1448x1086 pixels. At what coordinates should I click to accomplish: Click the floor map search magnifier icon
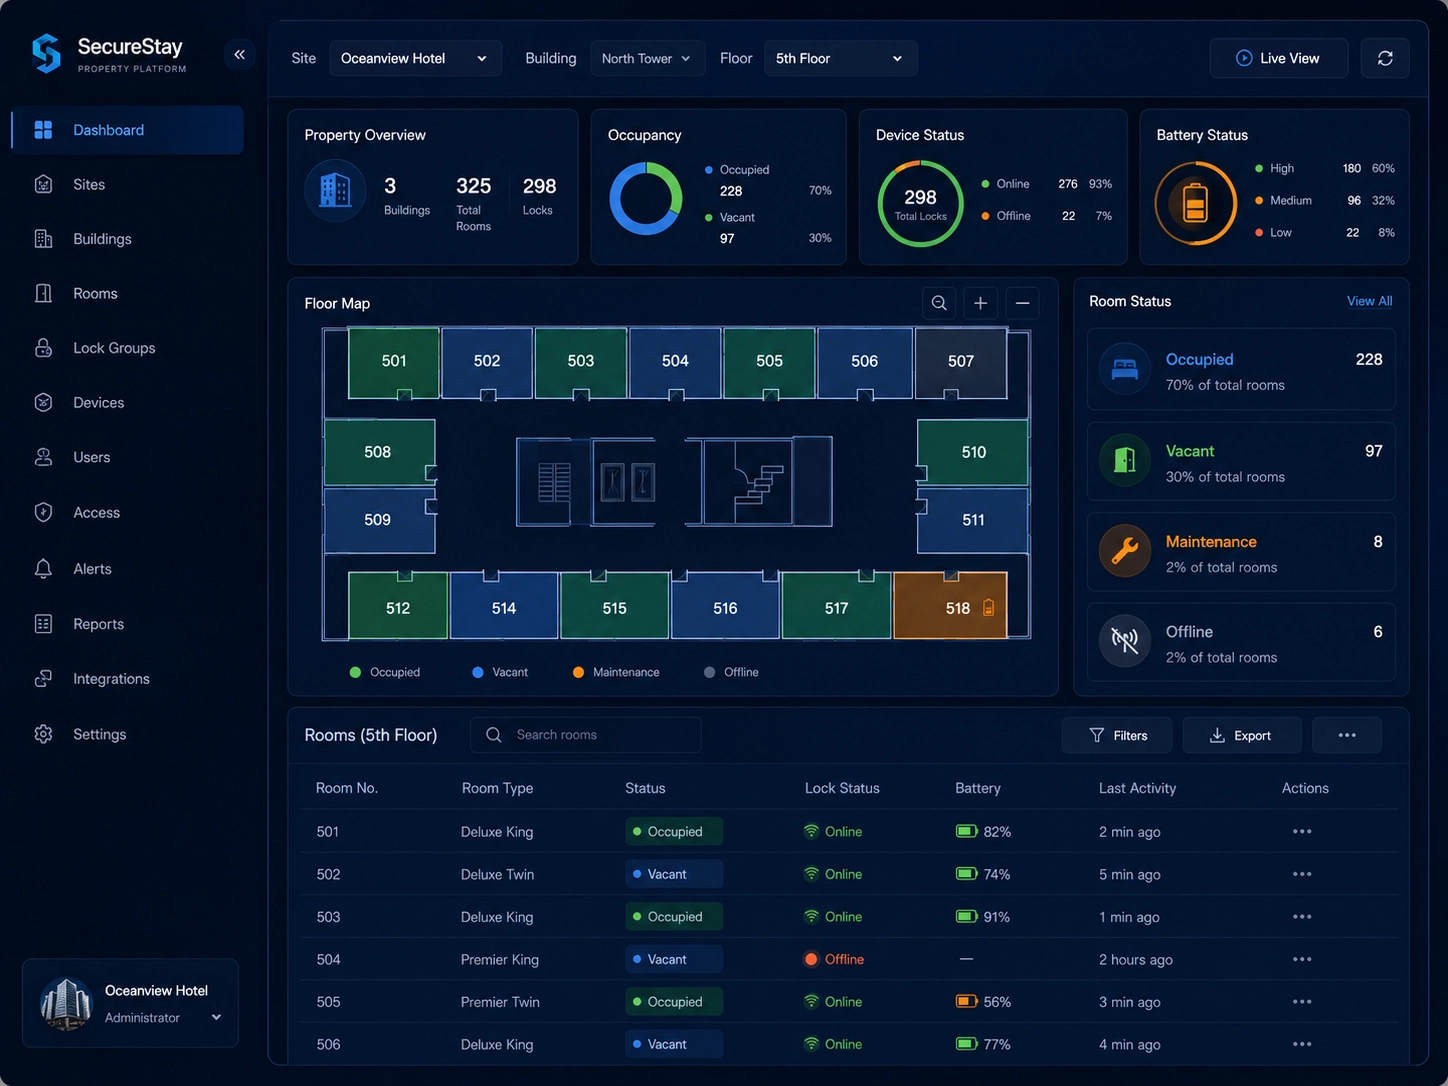tap(939, 303)
